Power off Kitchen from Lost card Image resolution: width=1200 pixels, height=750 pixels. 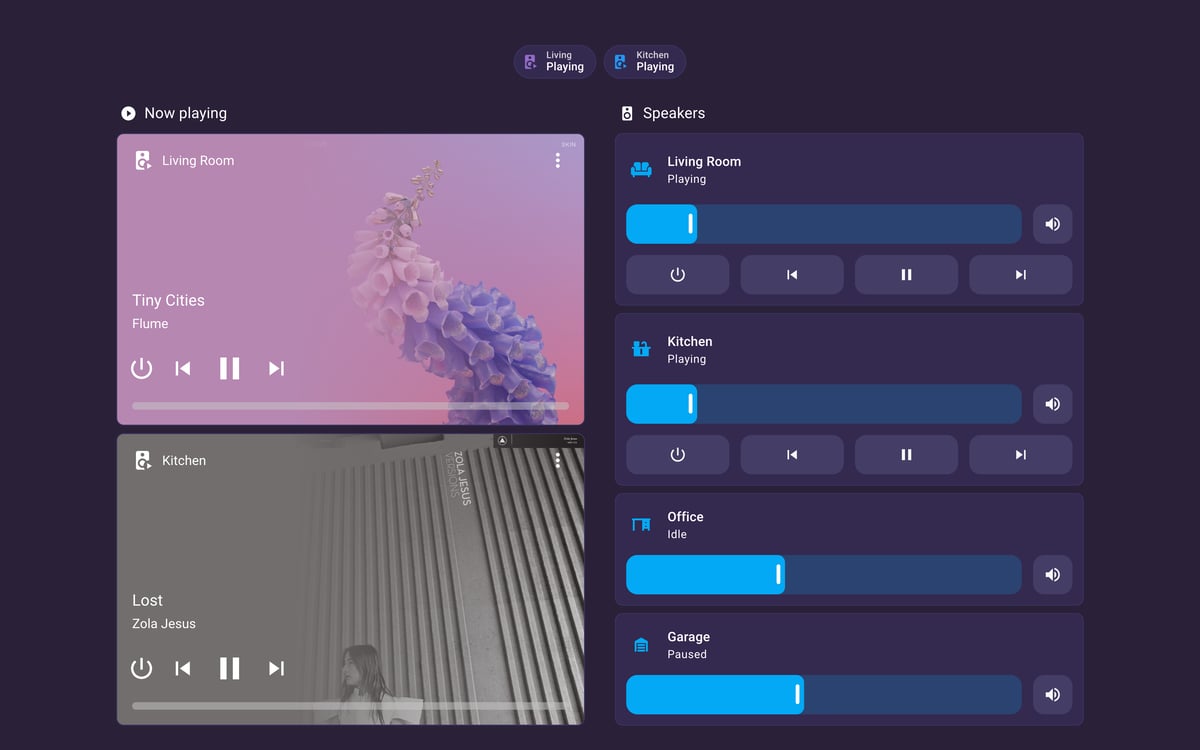click(x=142, y=668)
